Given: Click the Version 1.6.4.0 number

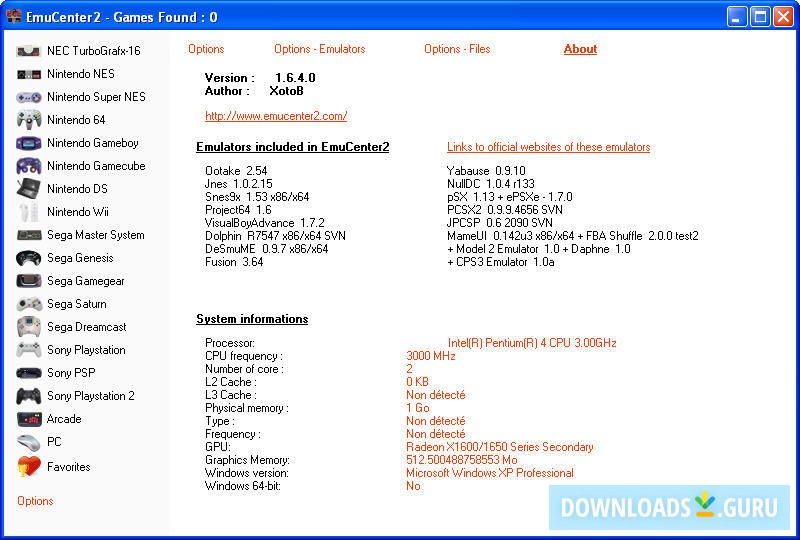Looking at the screenshot, I should pyautogui.click(x=295, y=78).
